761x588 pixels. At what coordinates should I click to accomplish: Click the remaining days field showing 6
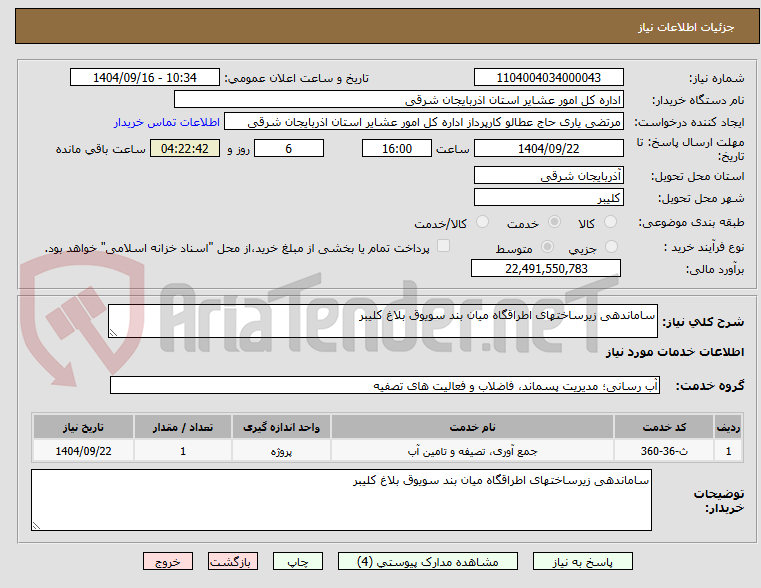[289, 148]
